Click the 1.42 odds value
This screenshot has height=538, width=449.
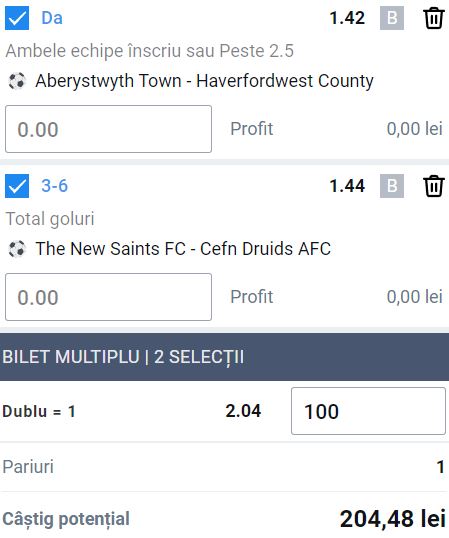(347, 18)
